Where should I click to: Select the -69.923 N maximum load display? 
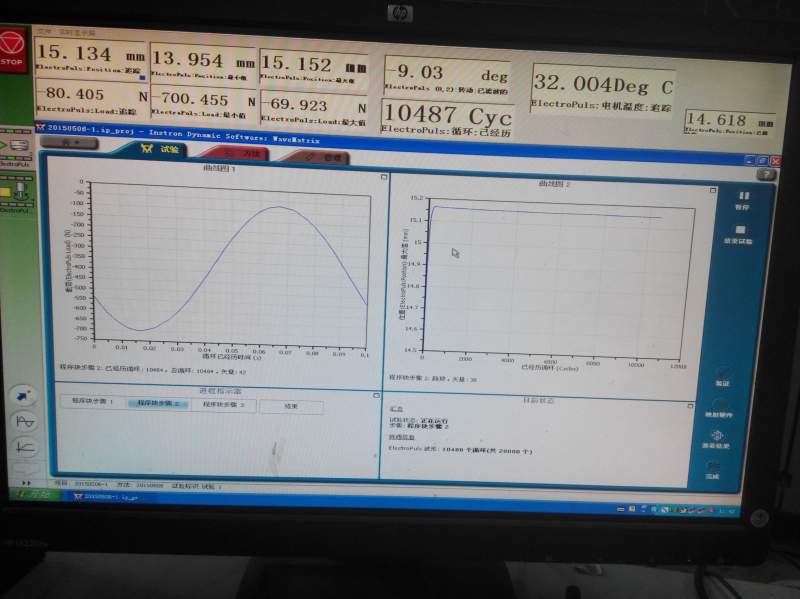[314, 108]
